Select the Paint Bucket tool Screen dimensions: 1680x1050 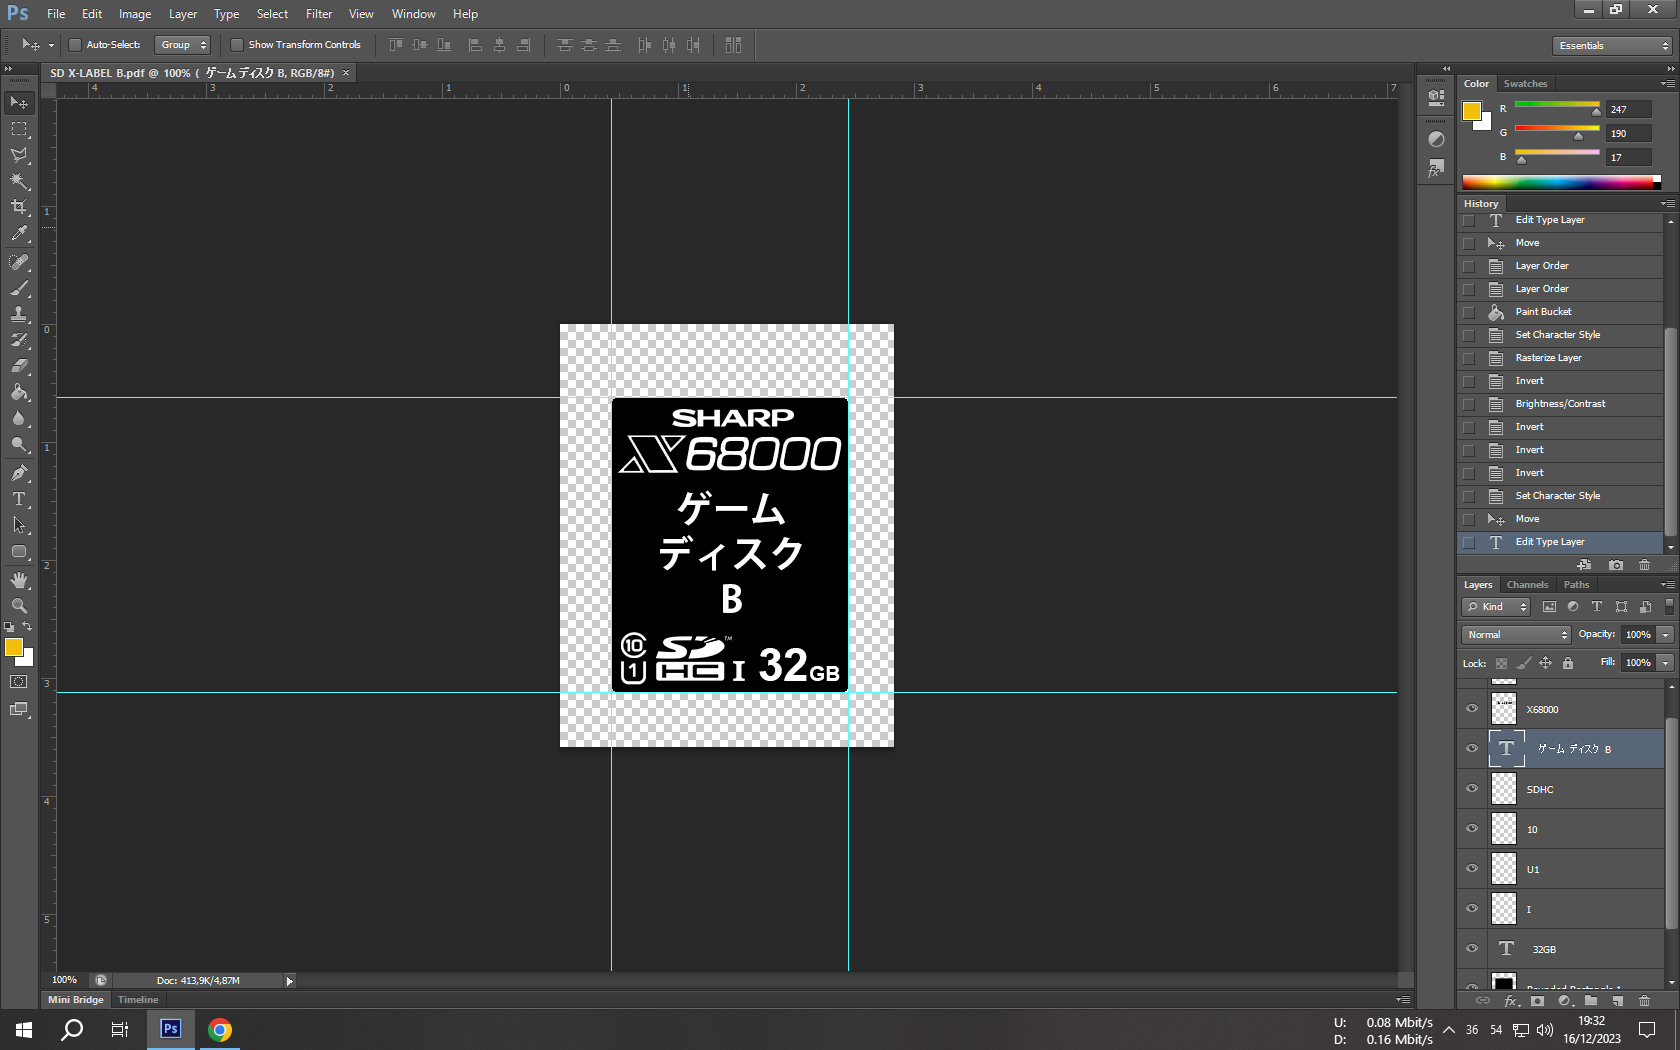(19, 392)
